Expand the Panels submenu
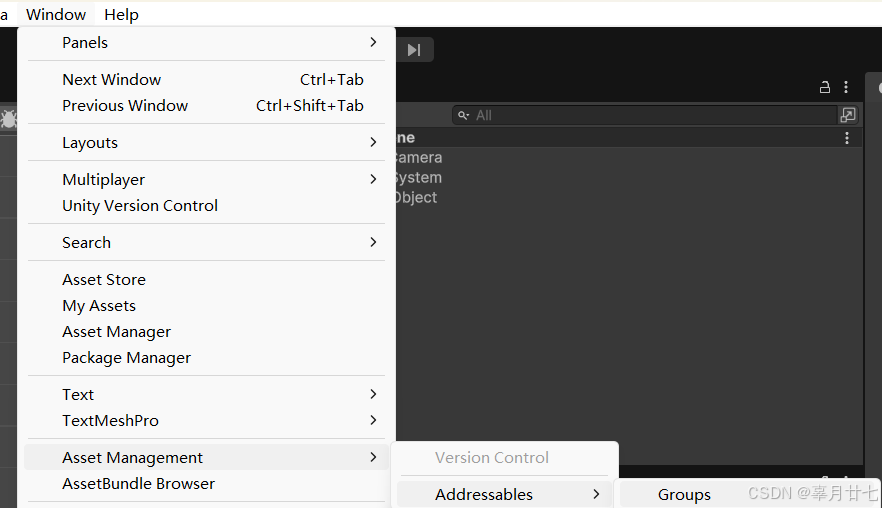The height and width of the screenshot is (508, 882). (x=207, y=43)
